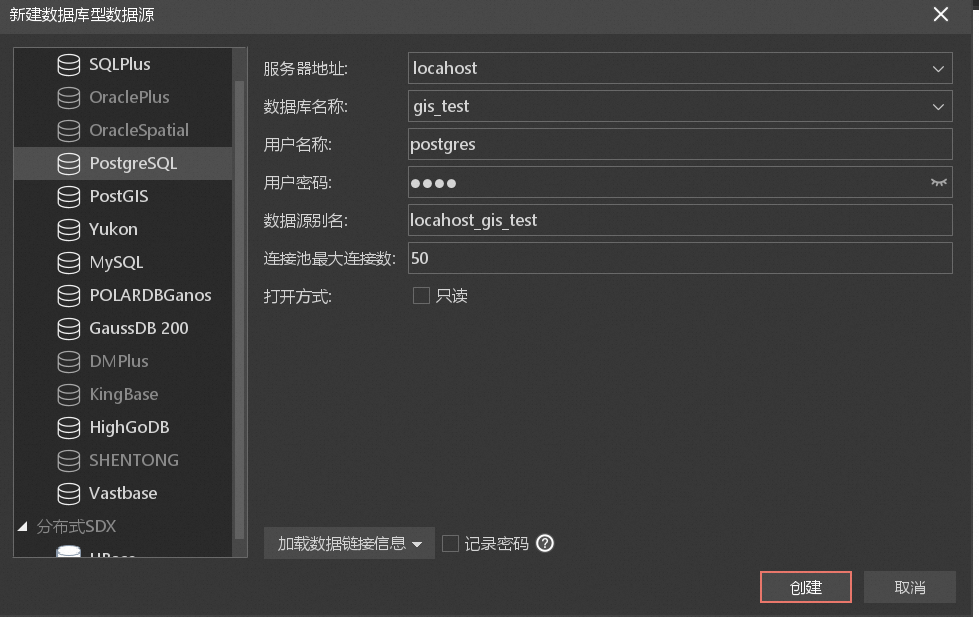Screen dimensions: 979x617
Task: Select MySQL datasource type
Action: click(x=116, y=262)
